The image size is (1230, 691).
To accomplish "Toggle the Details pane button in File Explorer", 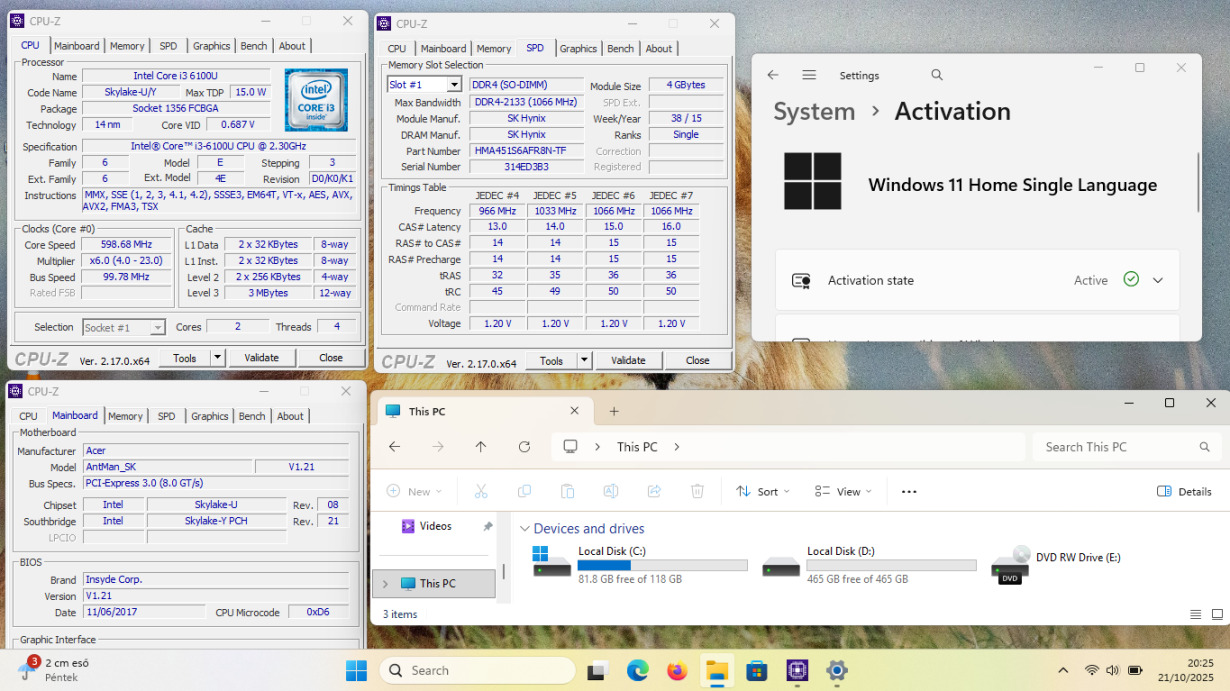I will pos(1184,491).
